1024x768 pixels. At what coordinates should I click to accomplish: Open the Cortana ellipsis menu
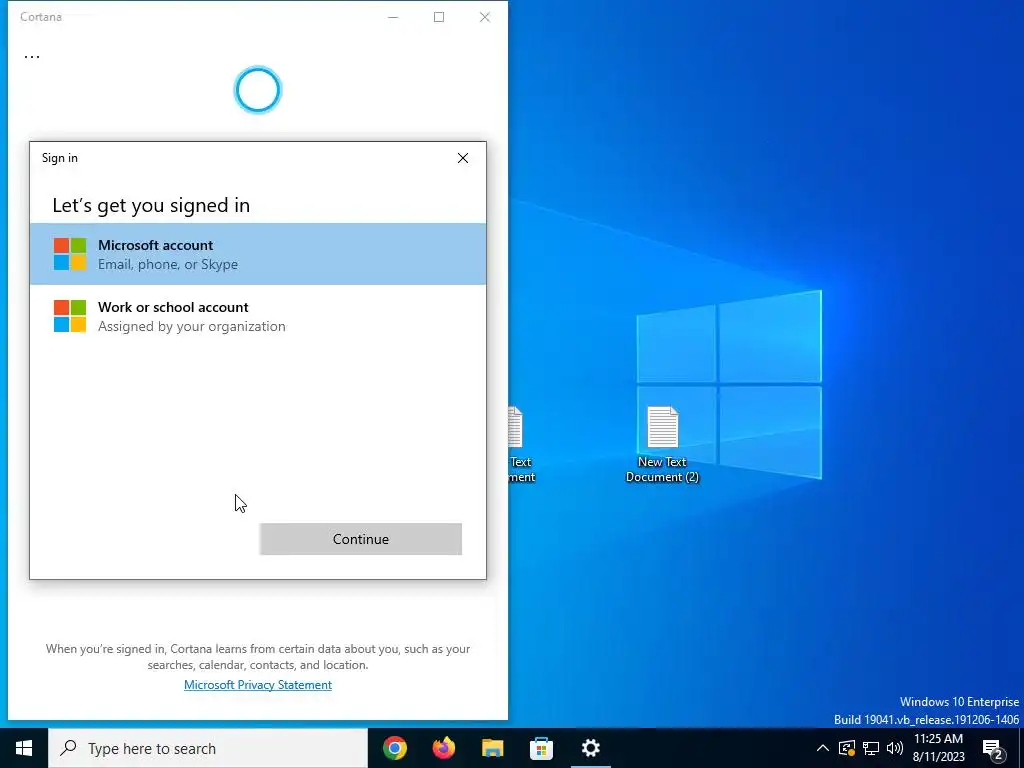pyautogui.click(x=32, y=57)
